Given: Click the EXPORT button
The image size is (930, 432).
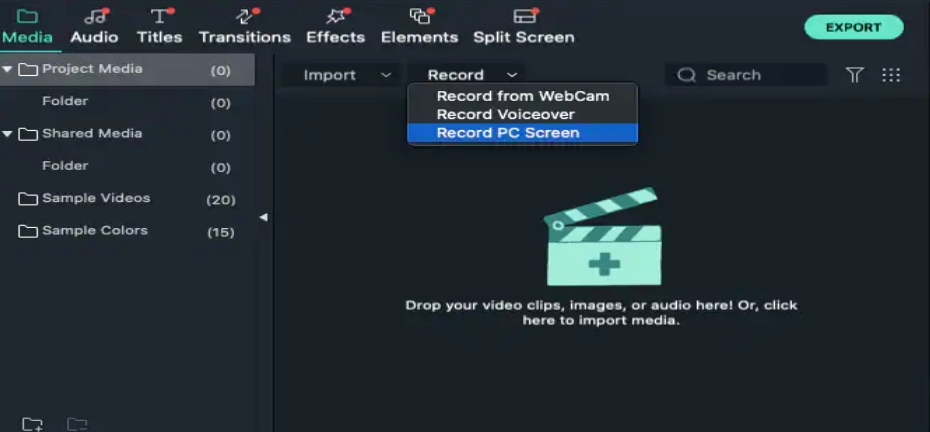Looking at the screenshot, I should click(853, 27).
